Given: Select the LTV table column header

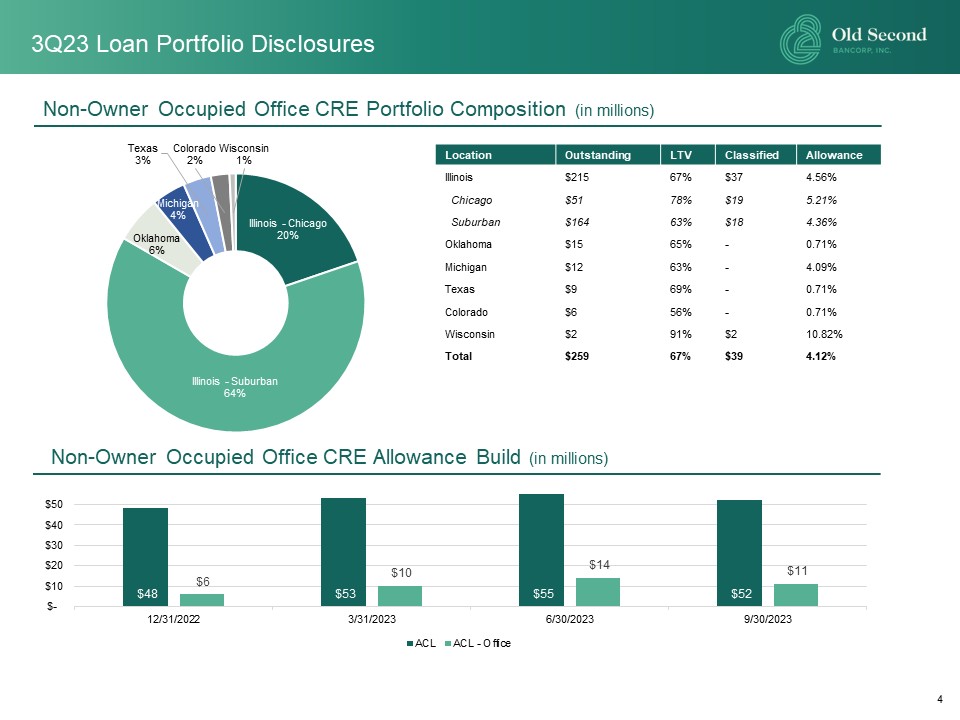Looking at the screenshot, I should 677,155.
